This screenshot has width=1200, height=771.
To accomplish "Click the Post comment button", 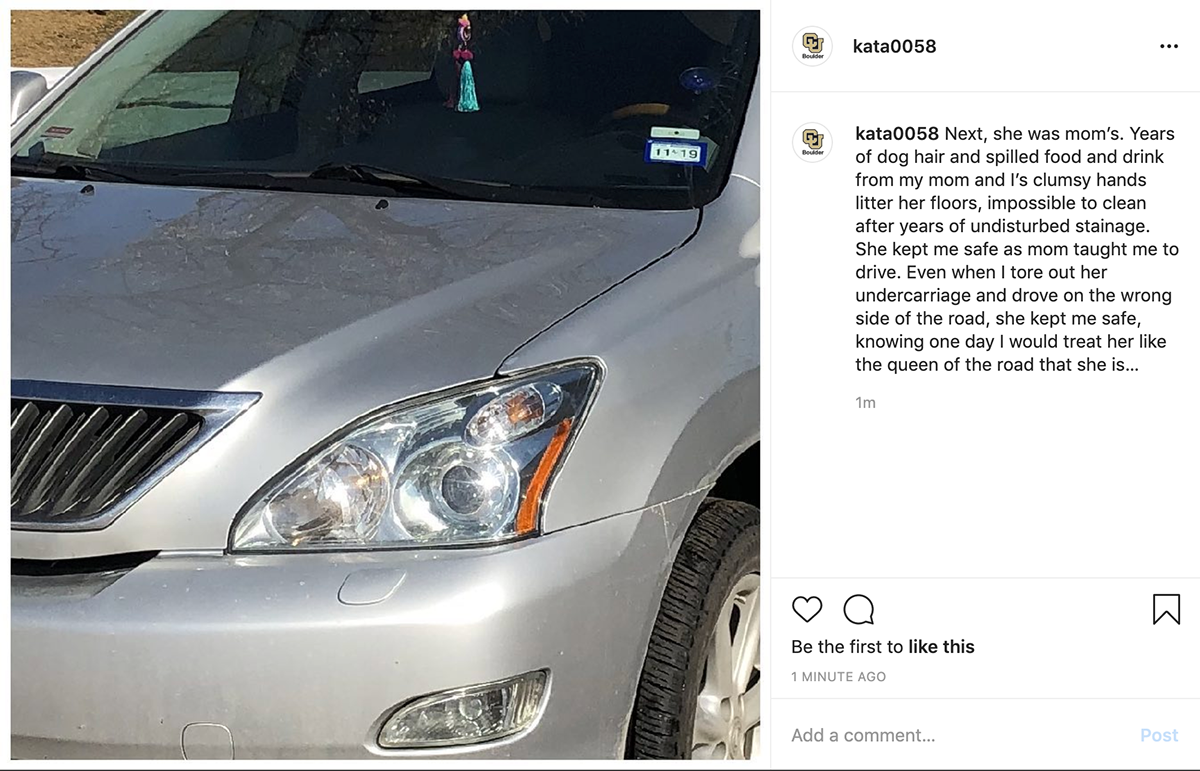I will coord(1159,735).
